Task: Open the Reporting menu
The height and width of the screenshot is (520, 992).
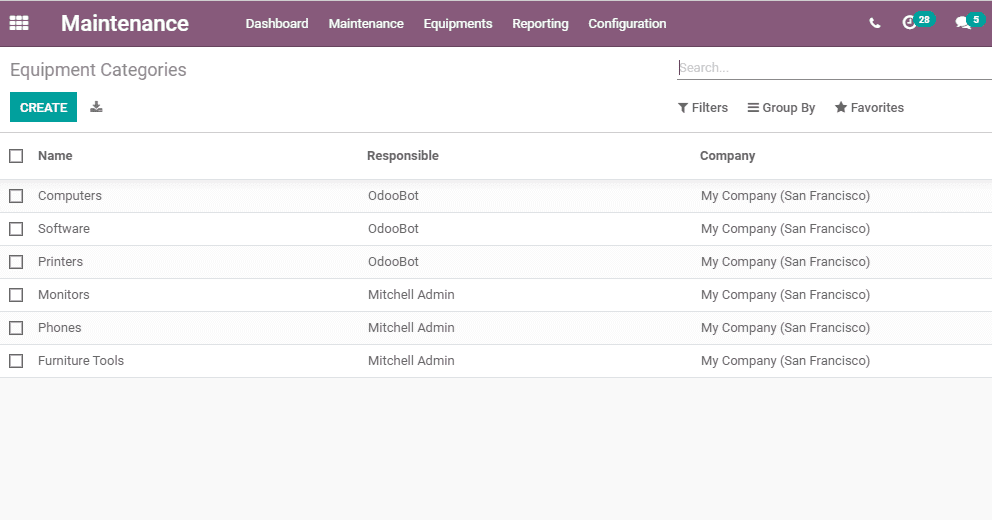Action: tap(540, 23)
